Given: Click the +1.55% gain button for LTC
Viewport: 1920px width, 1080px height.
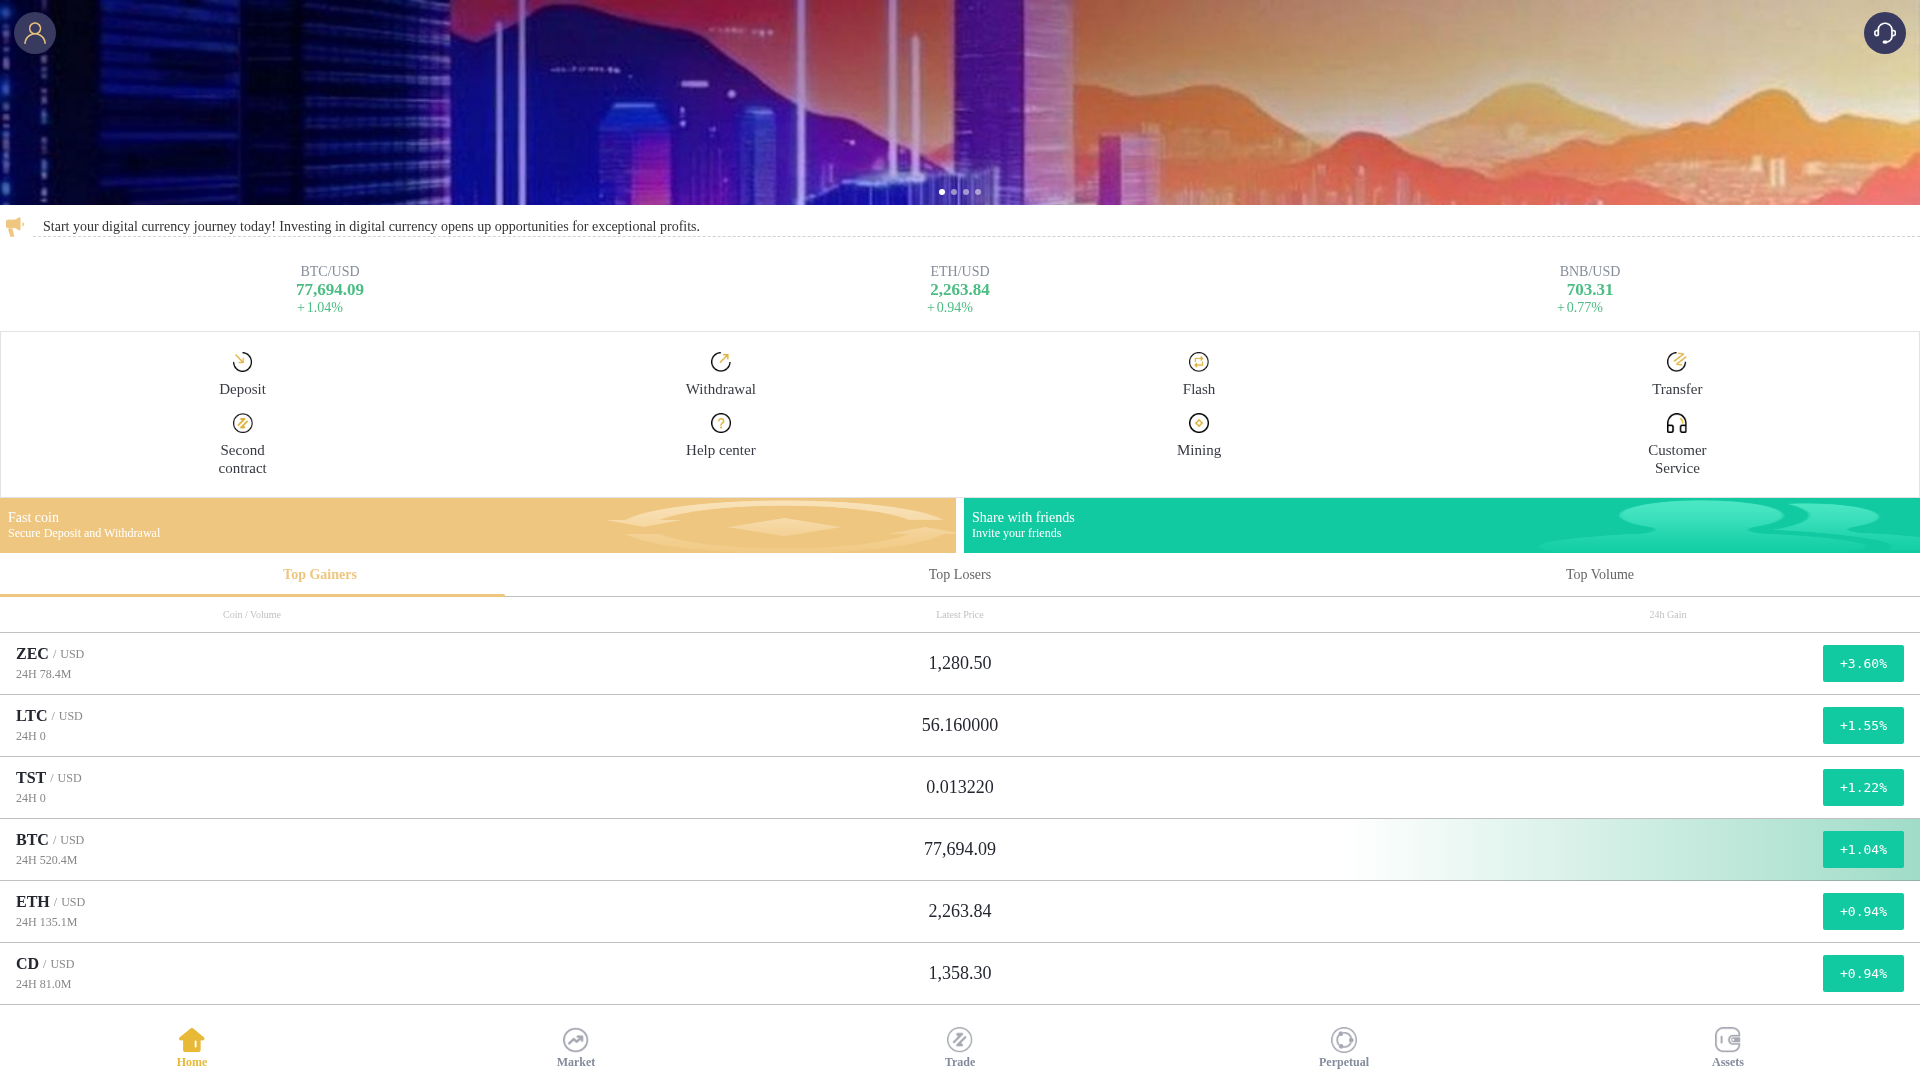Looking at the screenshot, I should tap(1863, 726).
